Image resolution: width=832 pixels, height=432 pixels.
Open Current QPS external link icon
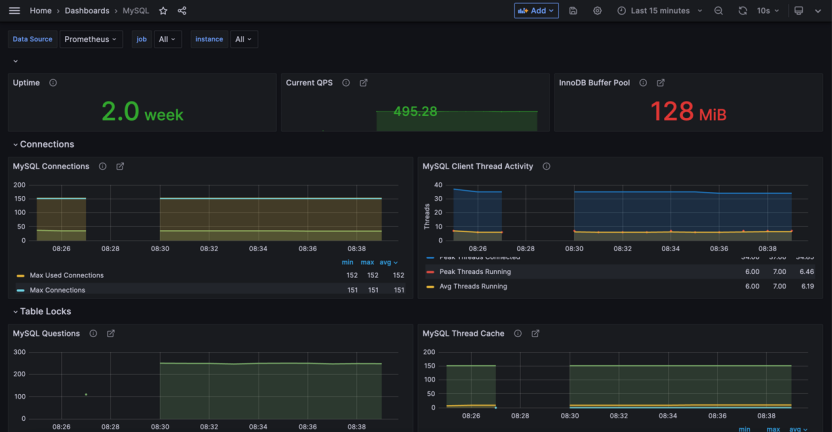click(363, 83)
